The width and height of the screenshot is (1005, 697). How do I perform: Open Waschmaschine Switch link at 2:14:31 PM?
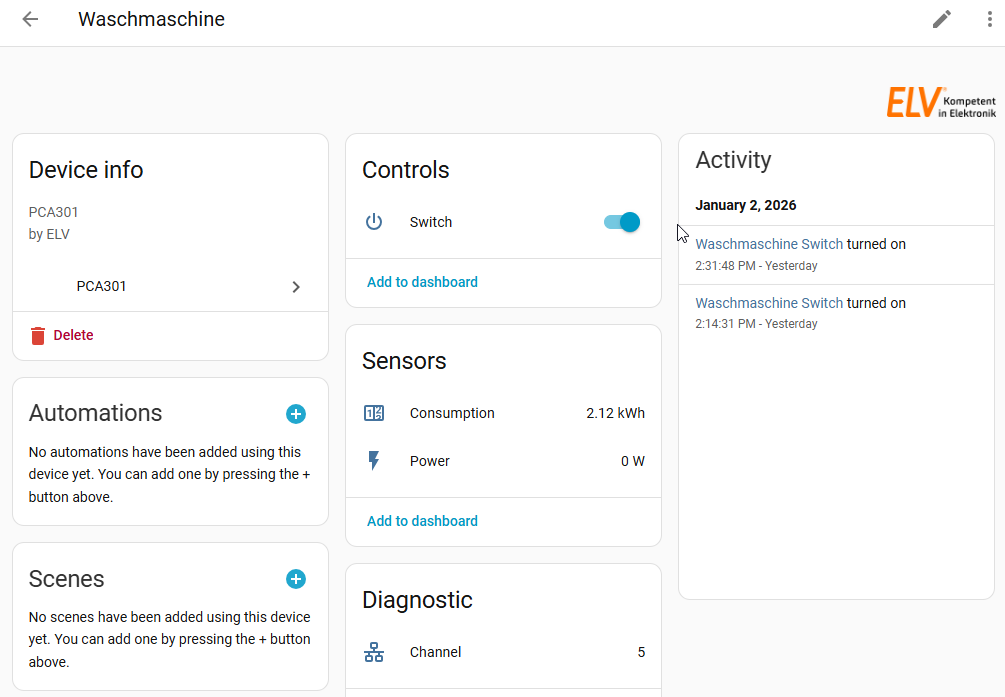point(769,303)
